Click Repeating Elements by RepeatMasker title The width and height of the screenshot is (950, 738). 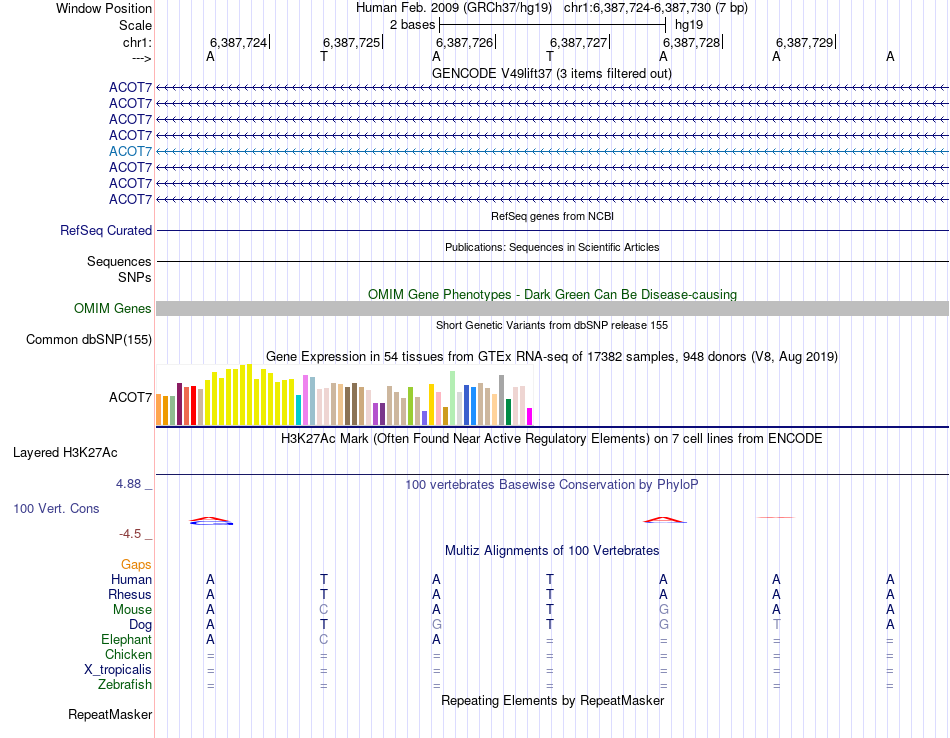coord(553,701)
